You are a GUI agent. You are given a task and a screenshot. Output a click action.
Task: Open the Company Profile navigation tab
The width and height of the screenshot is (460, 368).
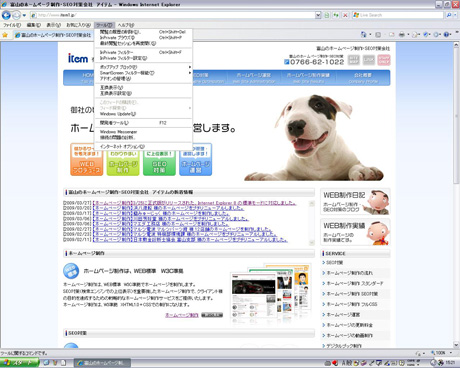click(363, 78)
